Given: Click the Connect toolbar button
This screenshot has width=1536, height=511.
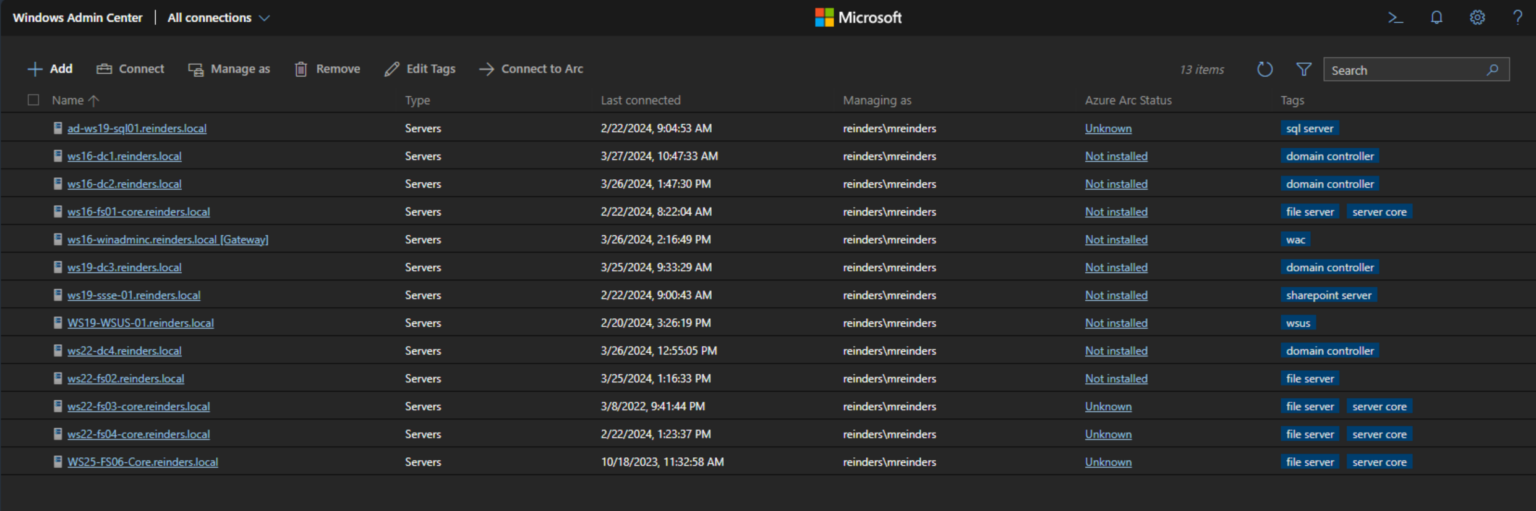Looking at the screenshot, I should point(130,69).
